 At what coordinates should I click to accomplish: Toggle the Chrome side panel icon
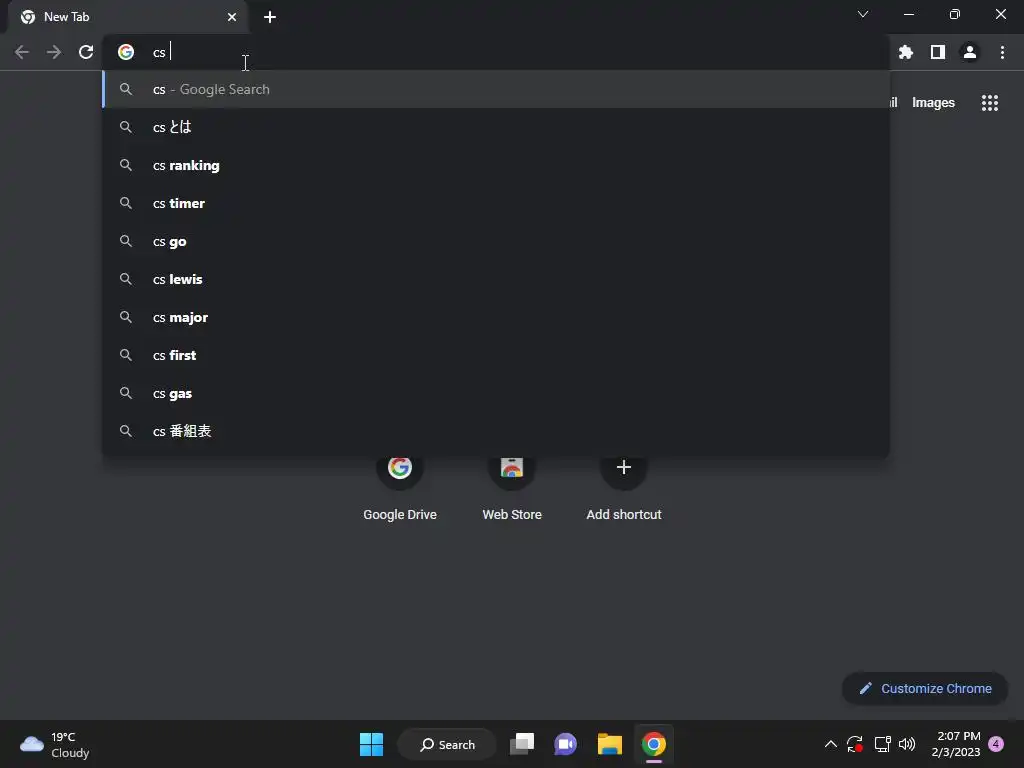[938, 52]
